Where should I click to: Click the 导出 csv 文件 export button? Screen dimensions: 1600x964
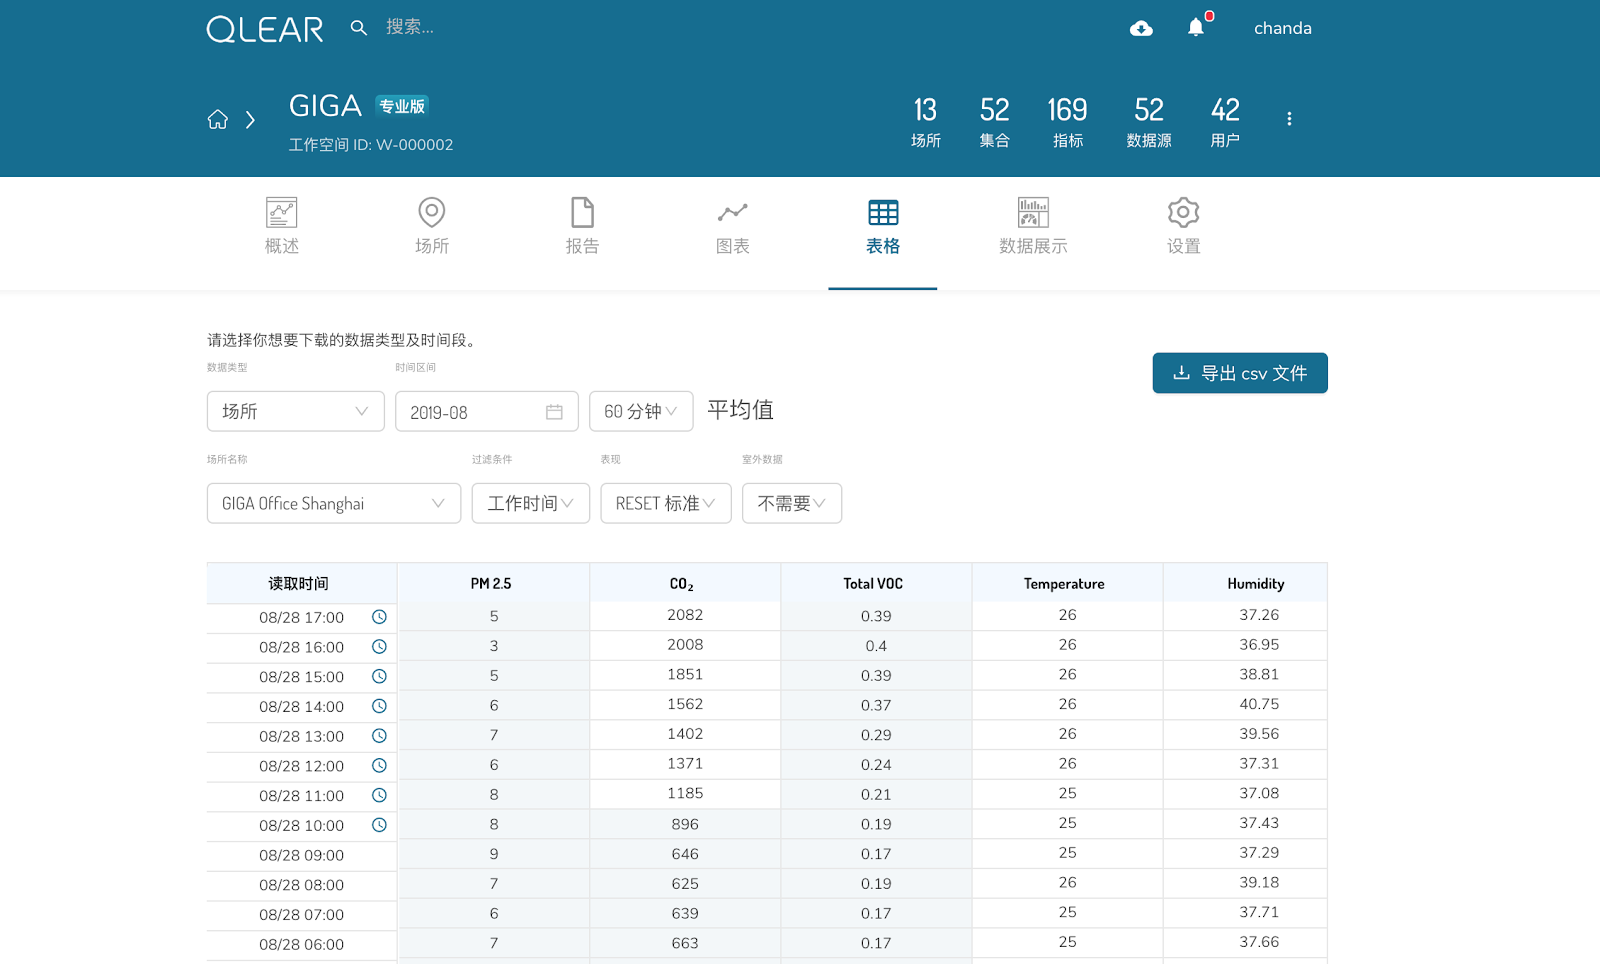1240,373
